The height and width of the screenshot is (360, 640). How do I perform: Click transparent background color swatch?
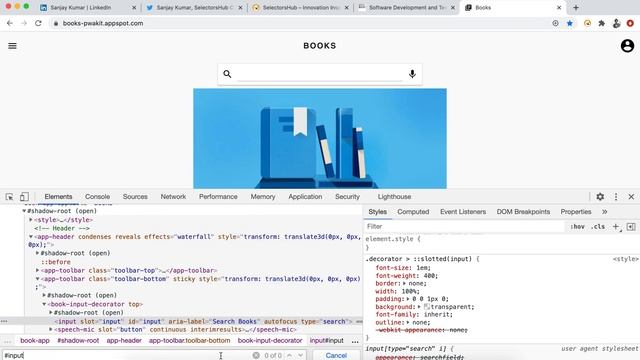(427, 307)
